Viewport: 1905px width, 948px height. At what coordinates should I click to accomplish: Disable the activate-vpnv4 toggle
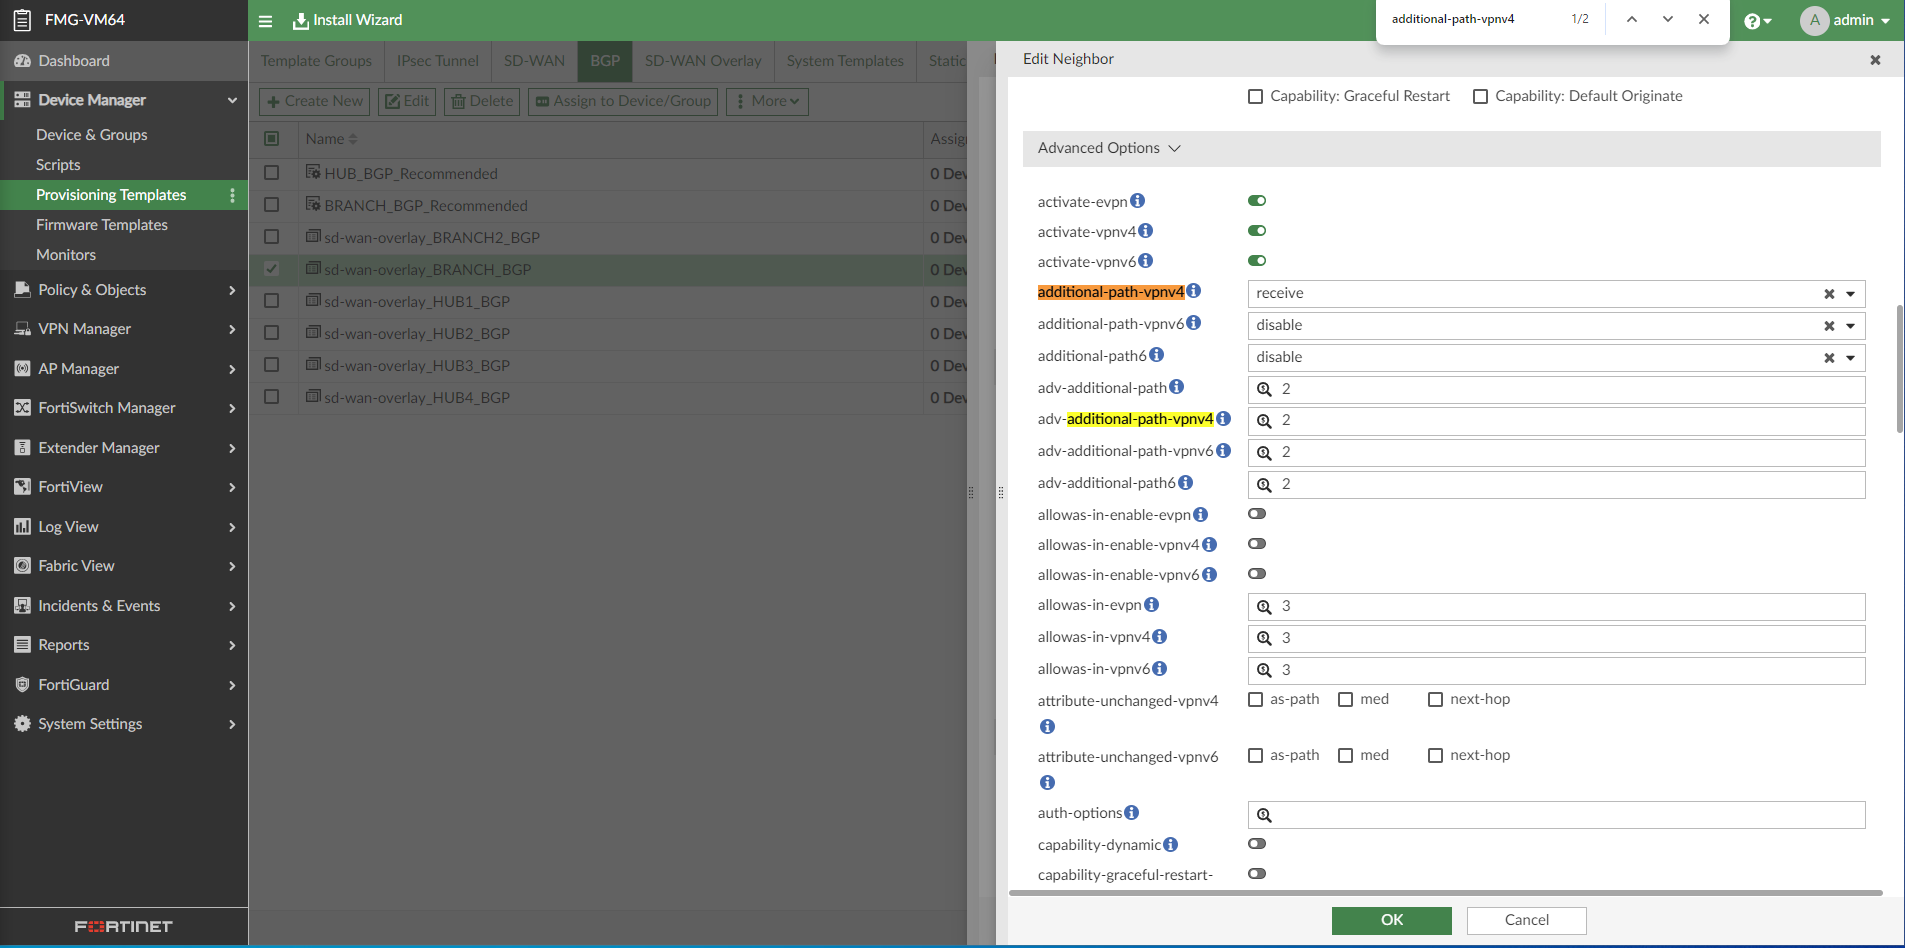(x=1256, y=230)
